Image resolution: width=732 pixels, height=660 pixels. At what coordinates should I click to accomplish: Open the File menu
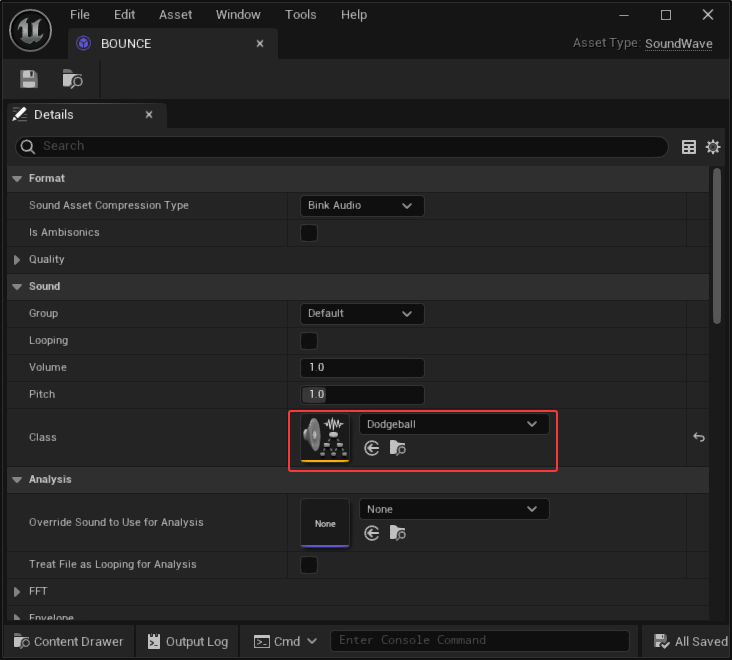pyautogui.click(x=80, y=15)
